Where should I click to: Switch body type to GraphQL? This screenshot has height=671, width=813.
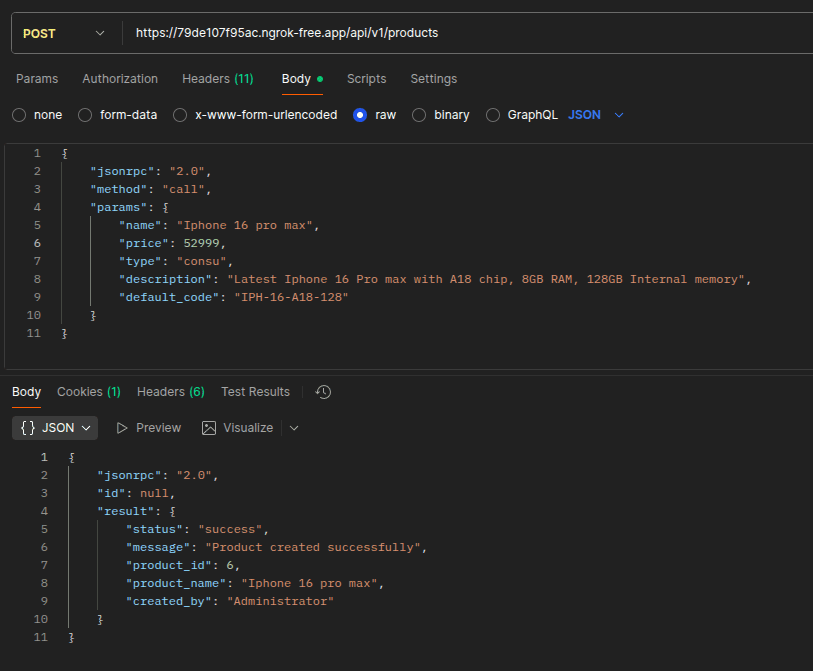[493, 114]
